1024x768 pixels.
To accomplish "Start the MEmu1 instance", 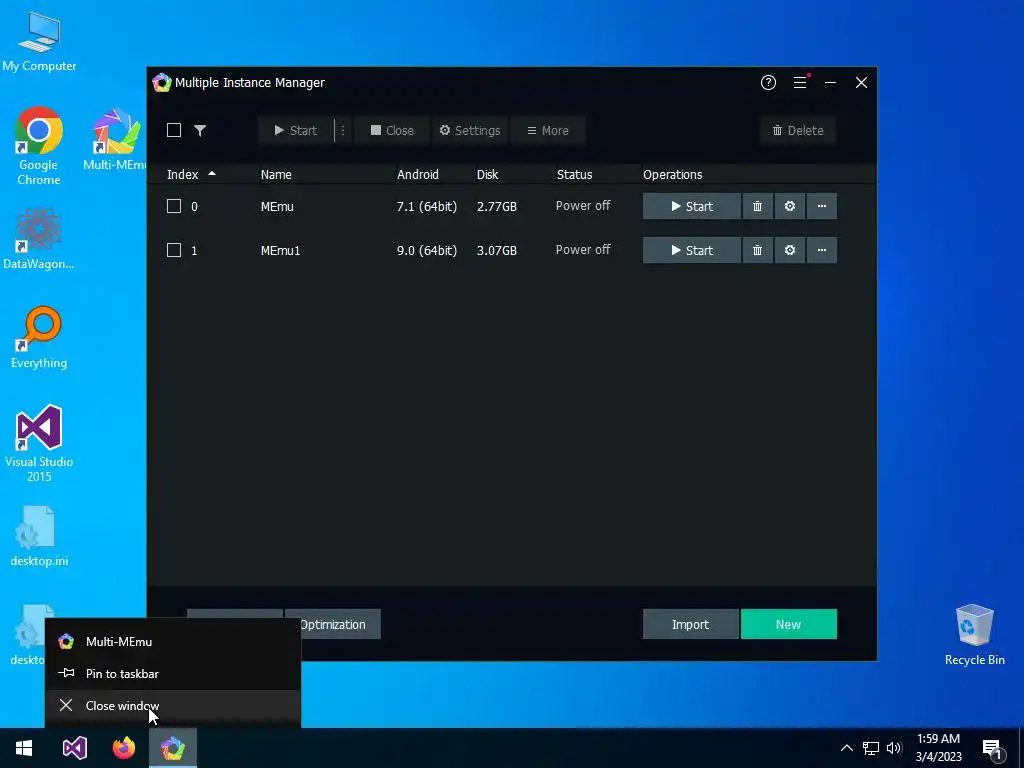I will click(692, 250).
